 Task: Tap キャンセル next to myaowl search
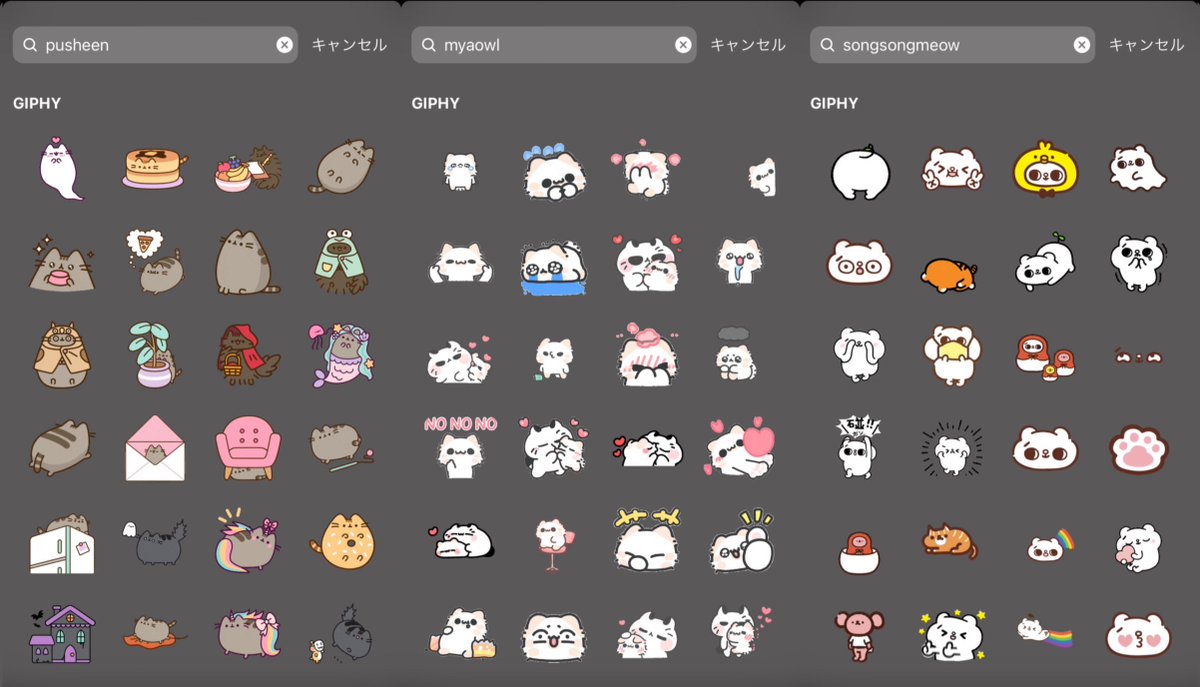(x=748, y=45)
